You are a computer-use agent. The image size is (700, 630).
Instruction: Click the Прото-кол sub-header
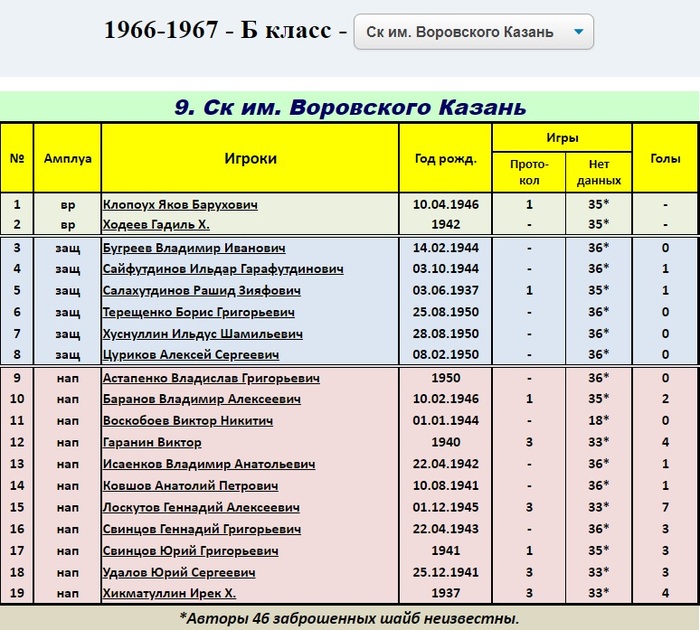(x=529, y=172)
